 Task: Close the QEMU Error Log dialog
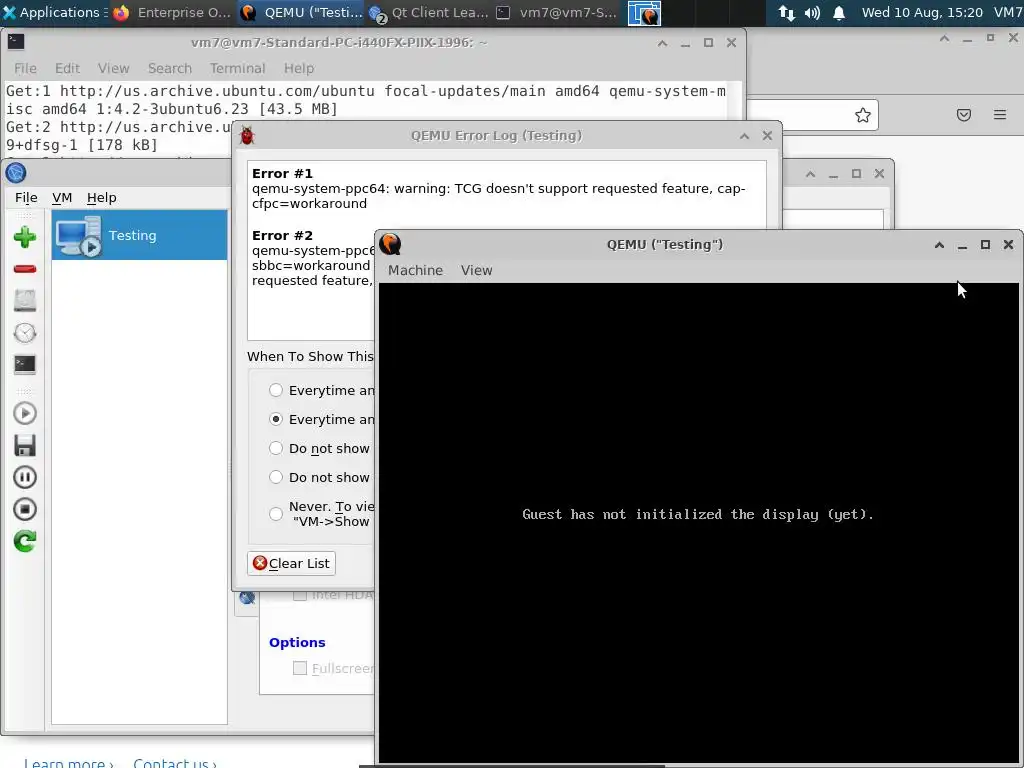point(767,136)
